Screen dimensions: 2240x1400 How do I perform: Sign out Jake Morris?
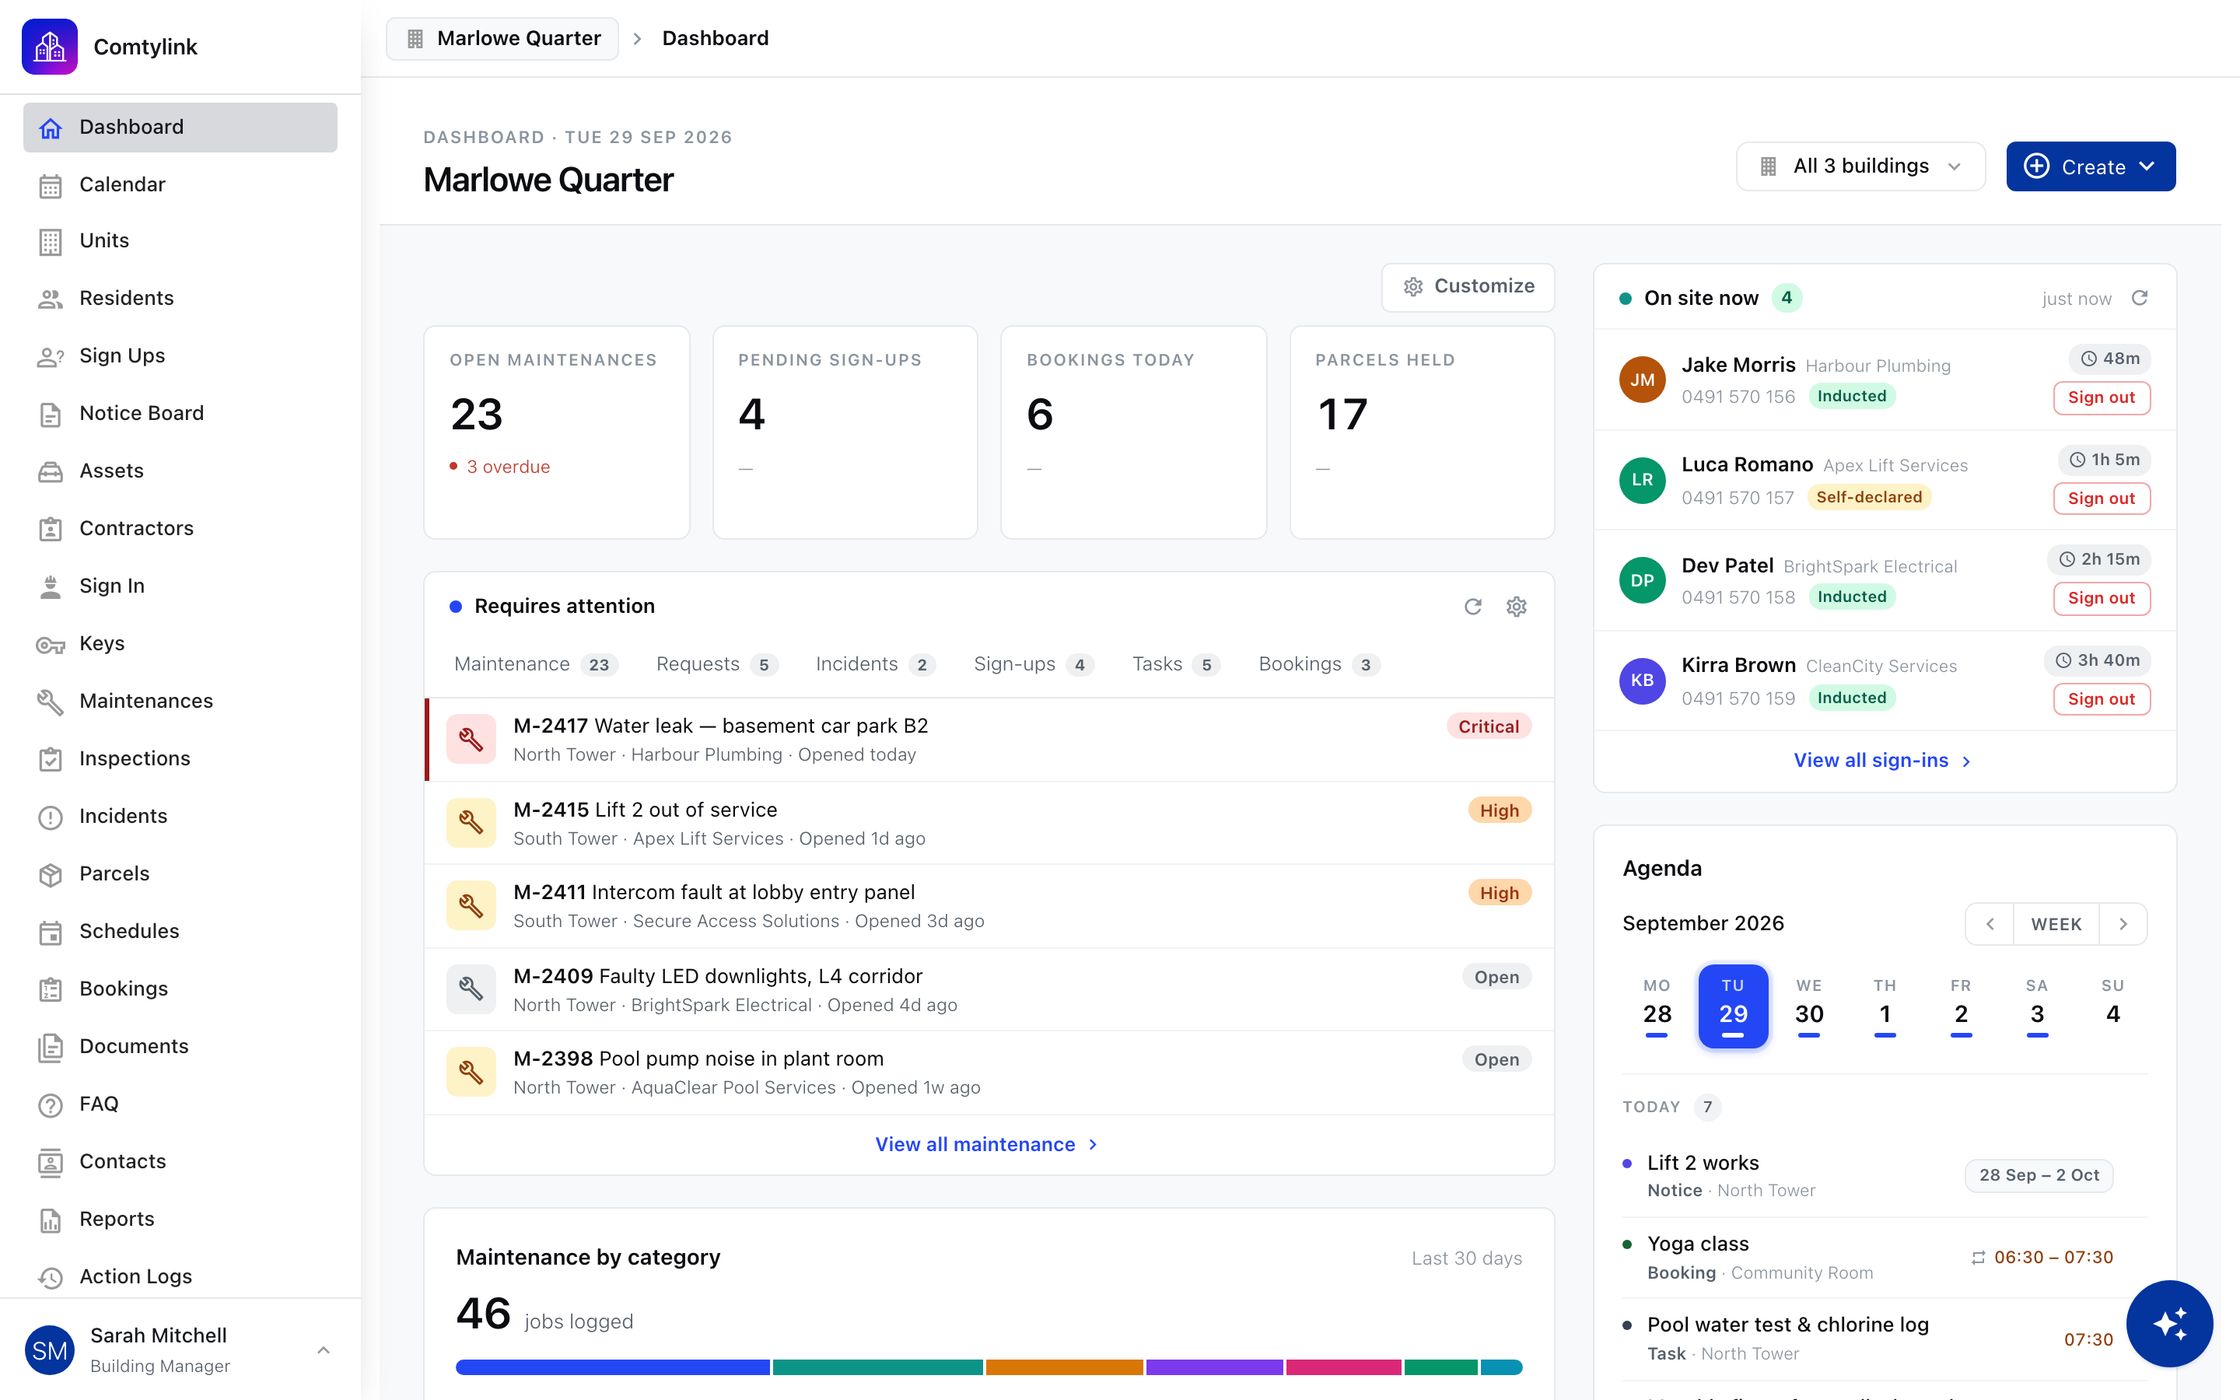tap(2101, 397)
